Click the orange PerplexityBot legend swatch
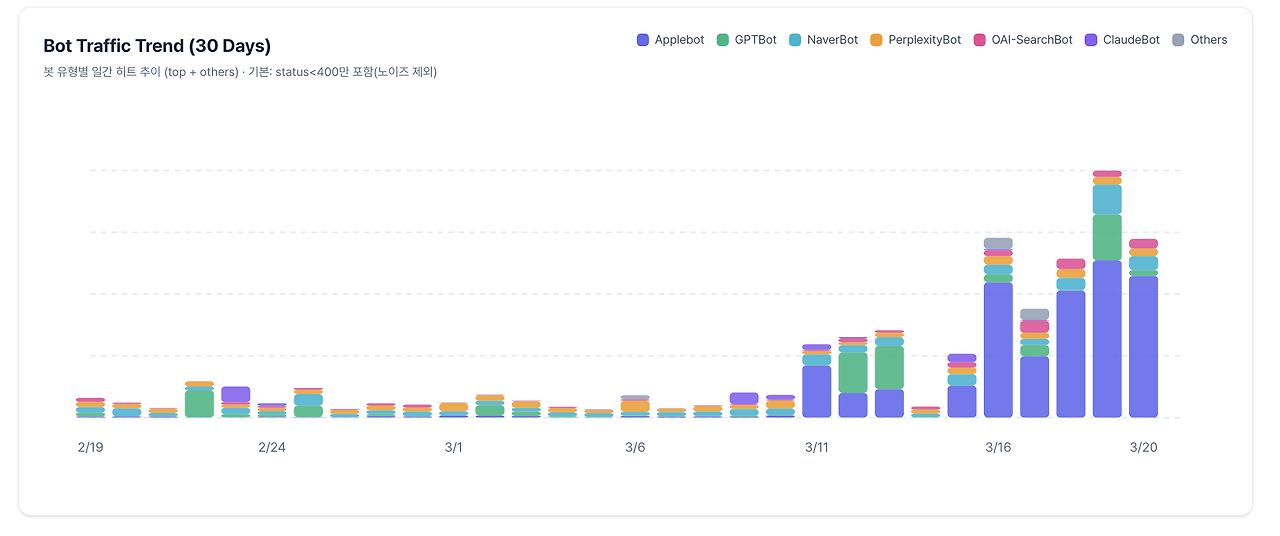Image resolution: width=1280 pixels, height=536 pixels. pos(876,40)
